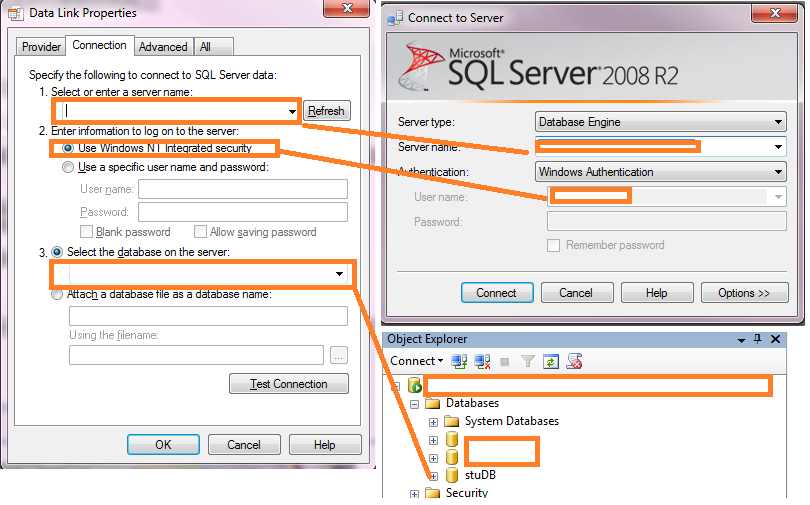Open the database selection dropdown
The width and height of the screenshot is (810, 505).
(339, 274)
